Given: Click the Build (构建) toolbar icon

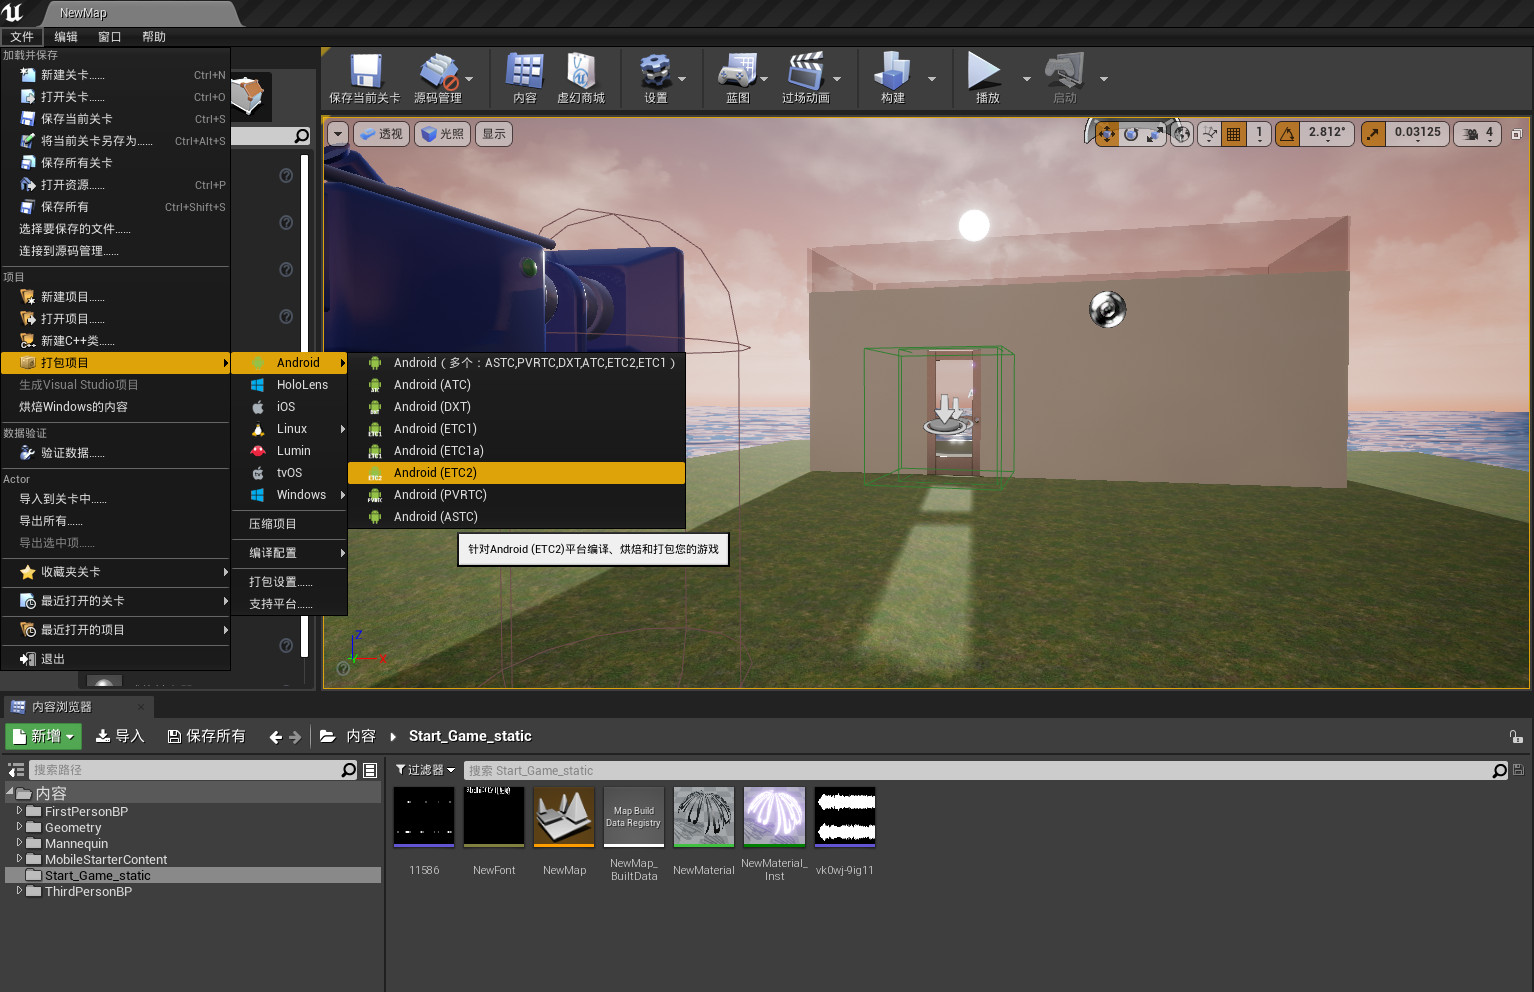Looking at the screenshot, I should [892, 74].
